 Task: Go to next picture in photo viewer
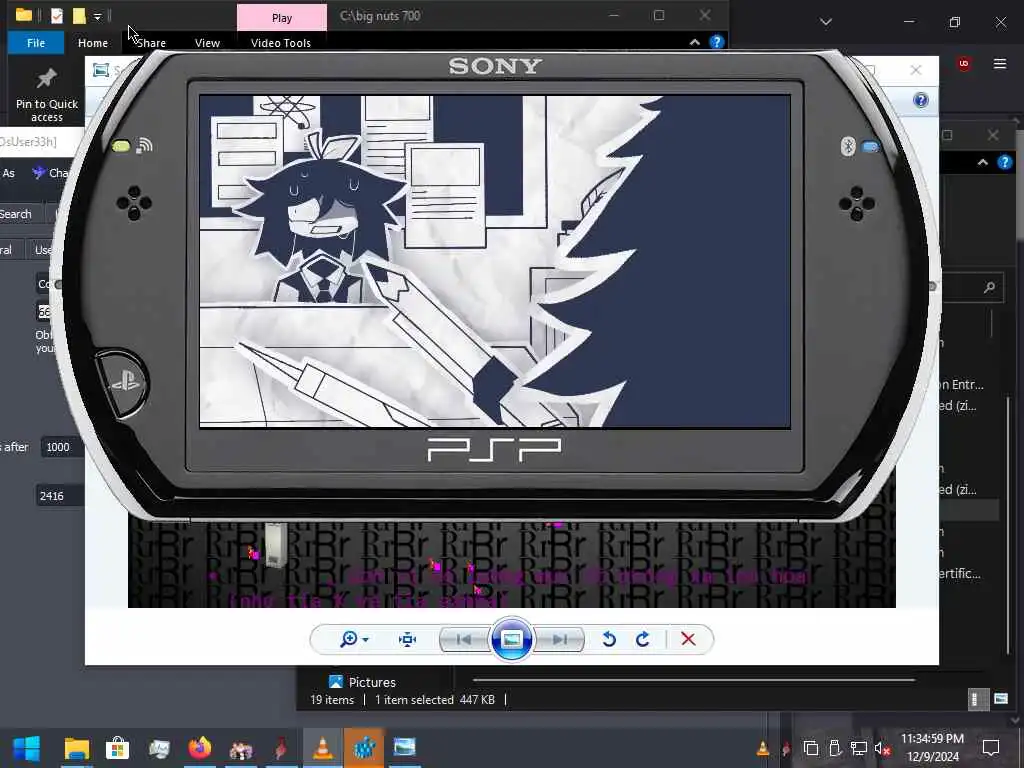click(x=560, y=639)
